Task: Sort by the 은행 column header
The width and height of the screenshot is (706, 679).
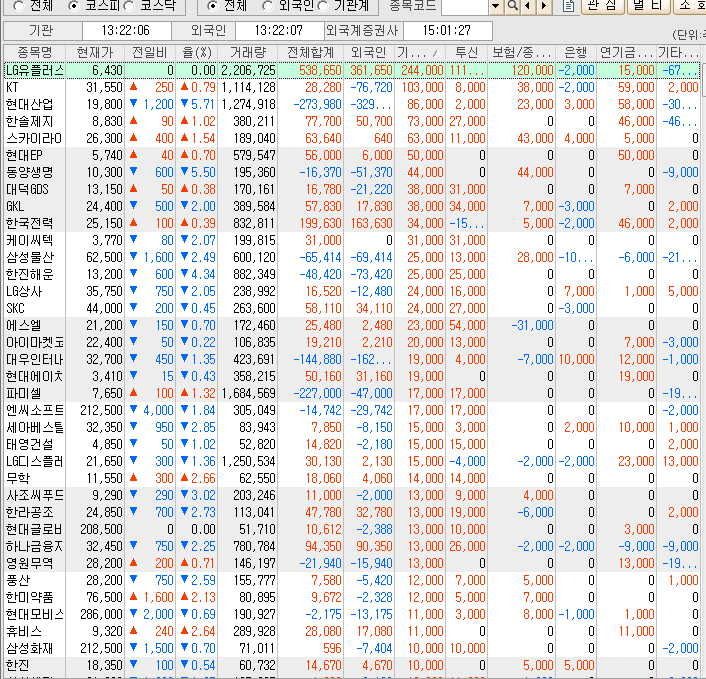Action: 575,52
